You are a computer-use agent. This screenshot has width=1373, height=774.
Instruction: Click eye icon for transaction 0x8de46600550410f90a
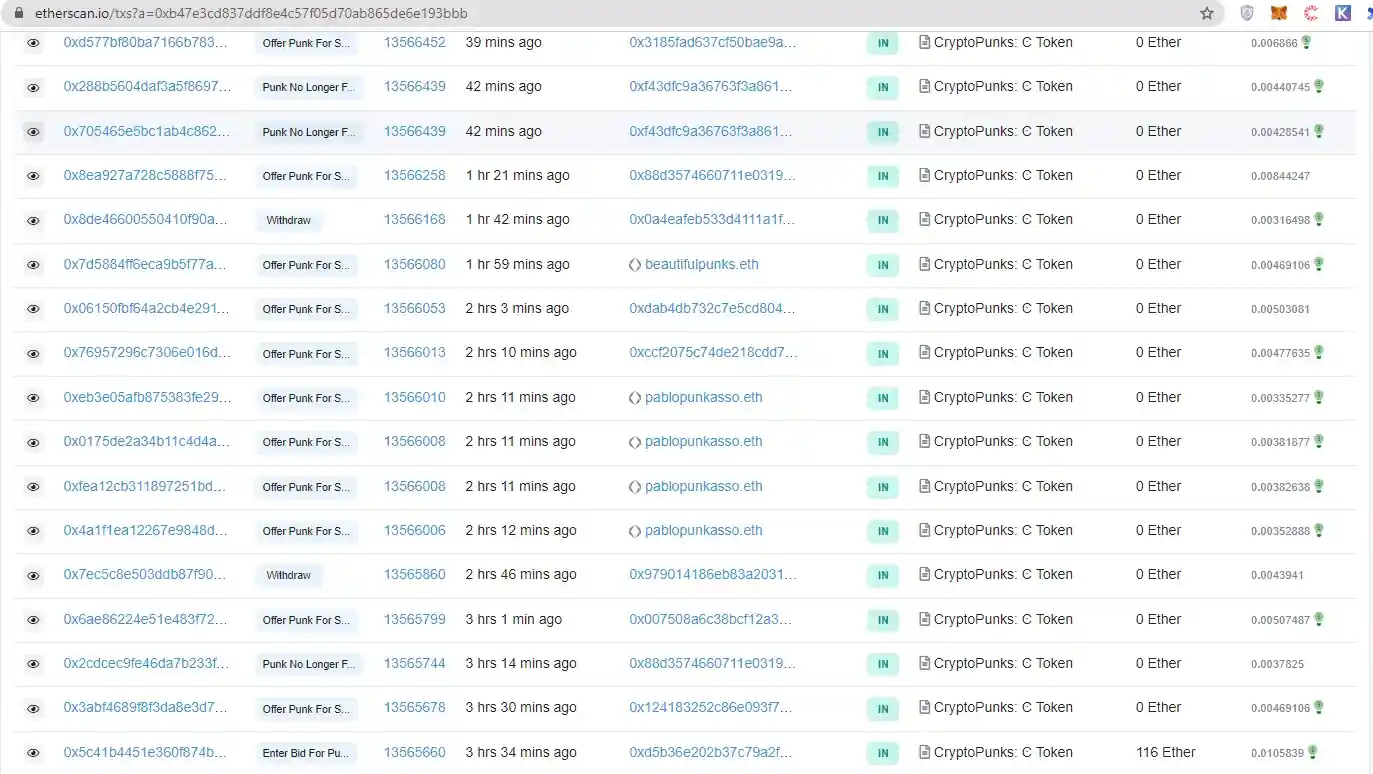pyautogui.click(x=33, y=220)
